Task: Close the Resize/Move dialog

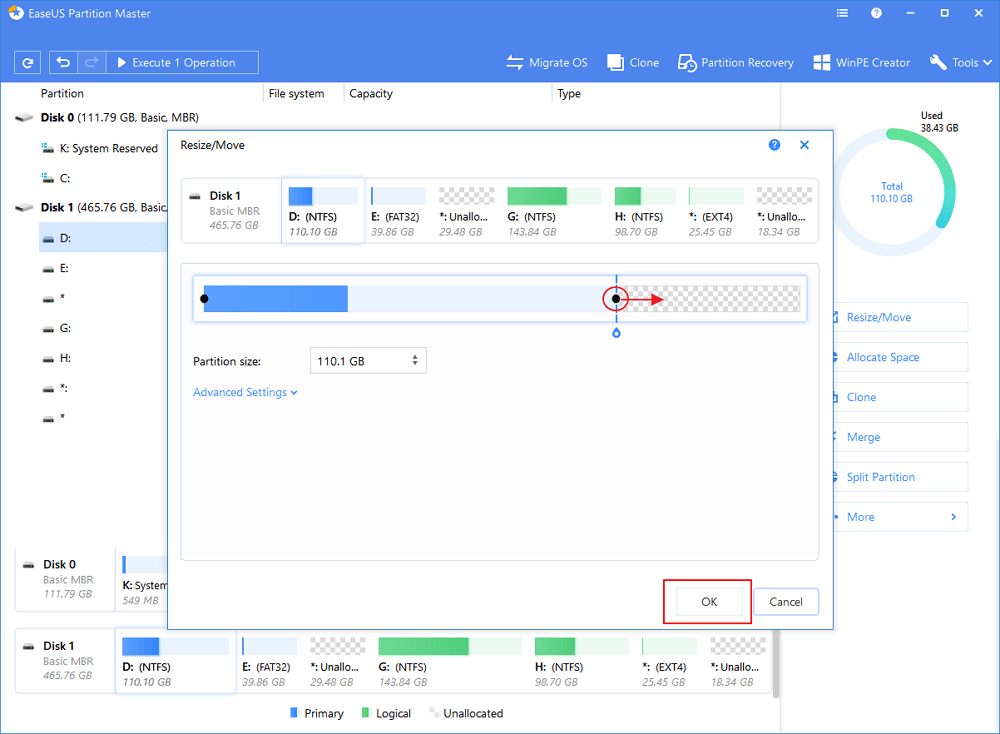Action: [804, 145]
